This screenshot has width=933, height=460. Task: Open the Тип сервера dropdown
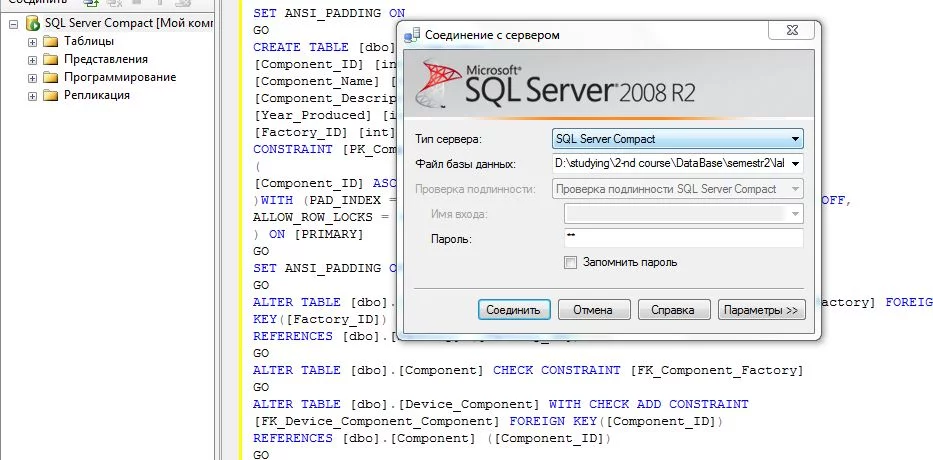point(795,139)
